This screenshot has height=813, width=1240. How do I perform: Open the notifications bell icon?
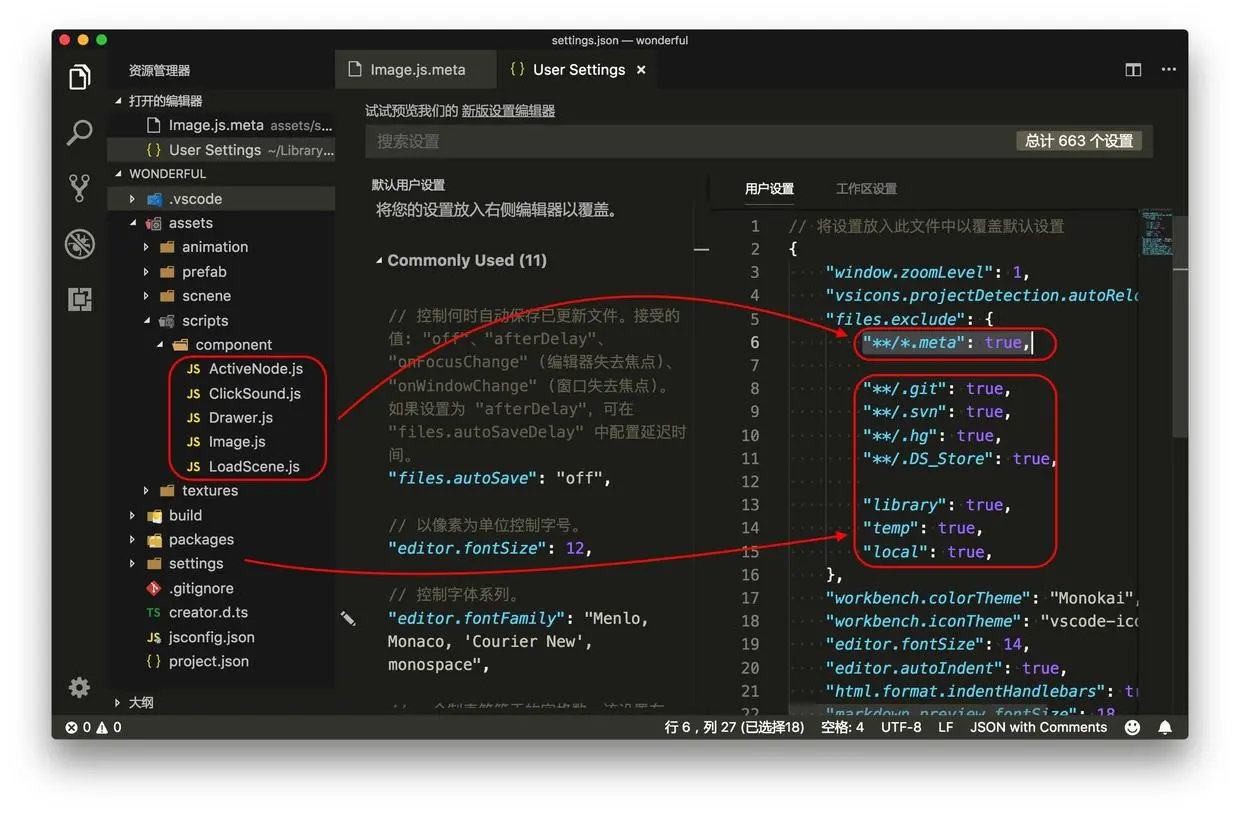click(1165, 727)
